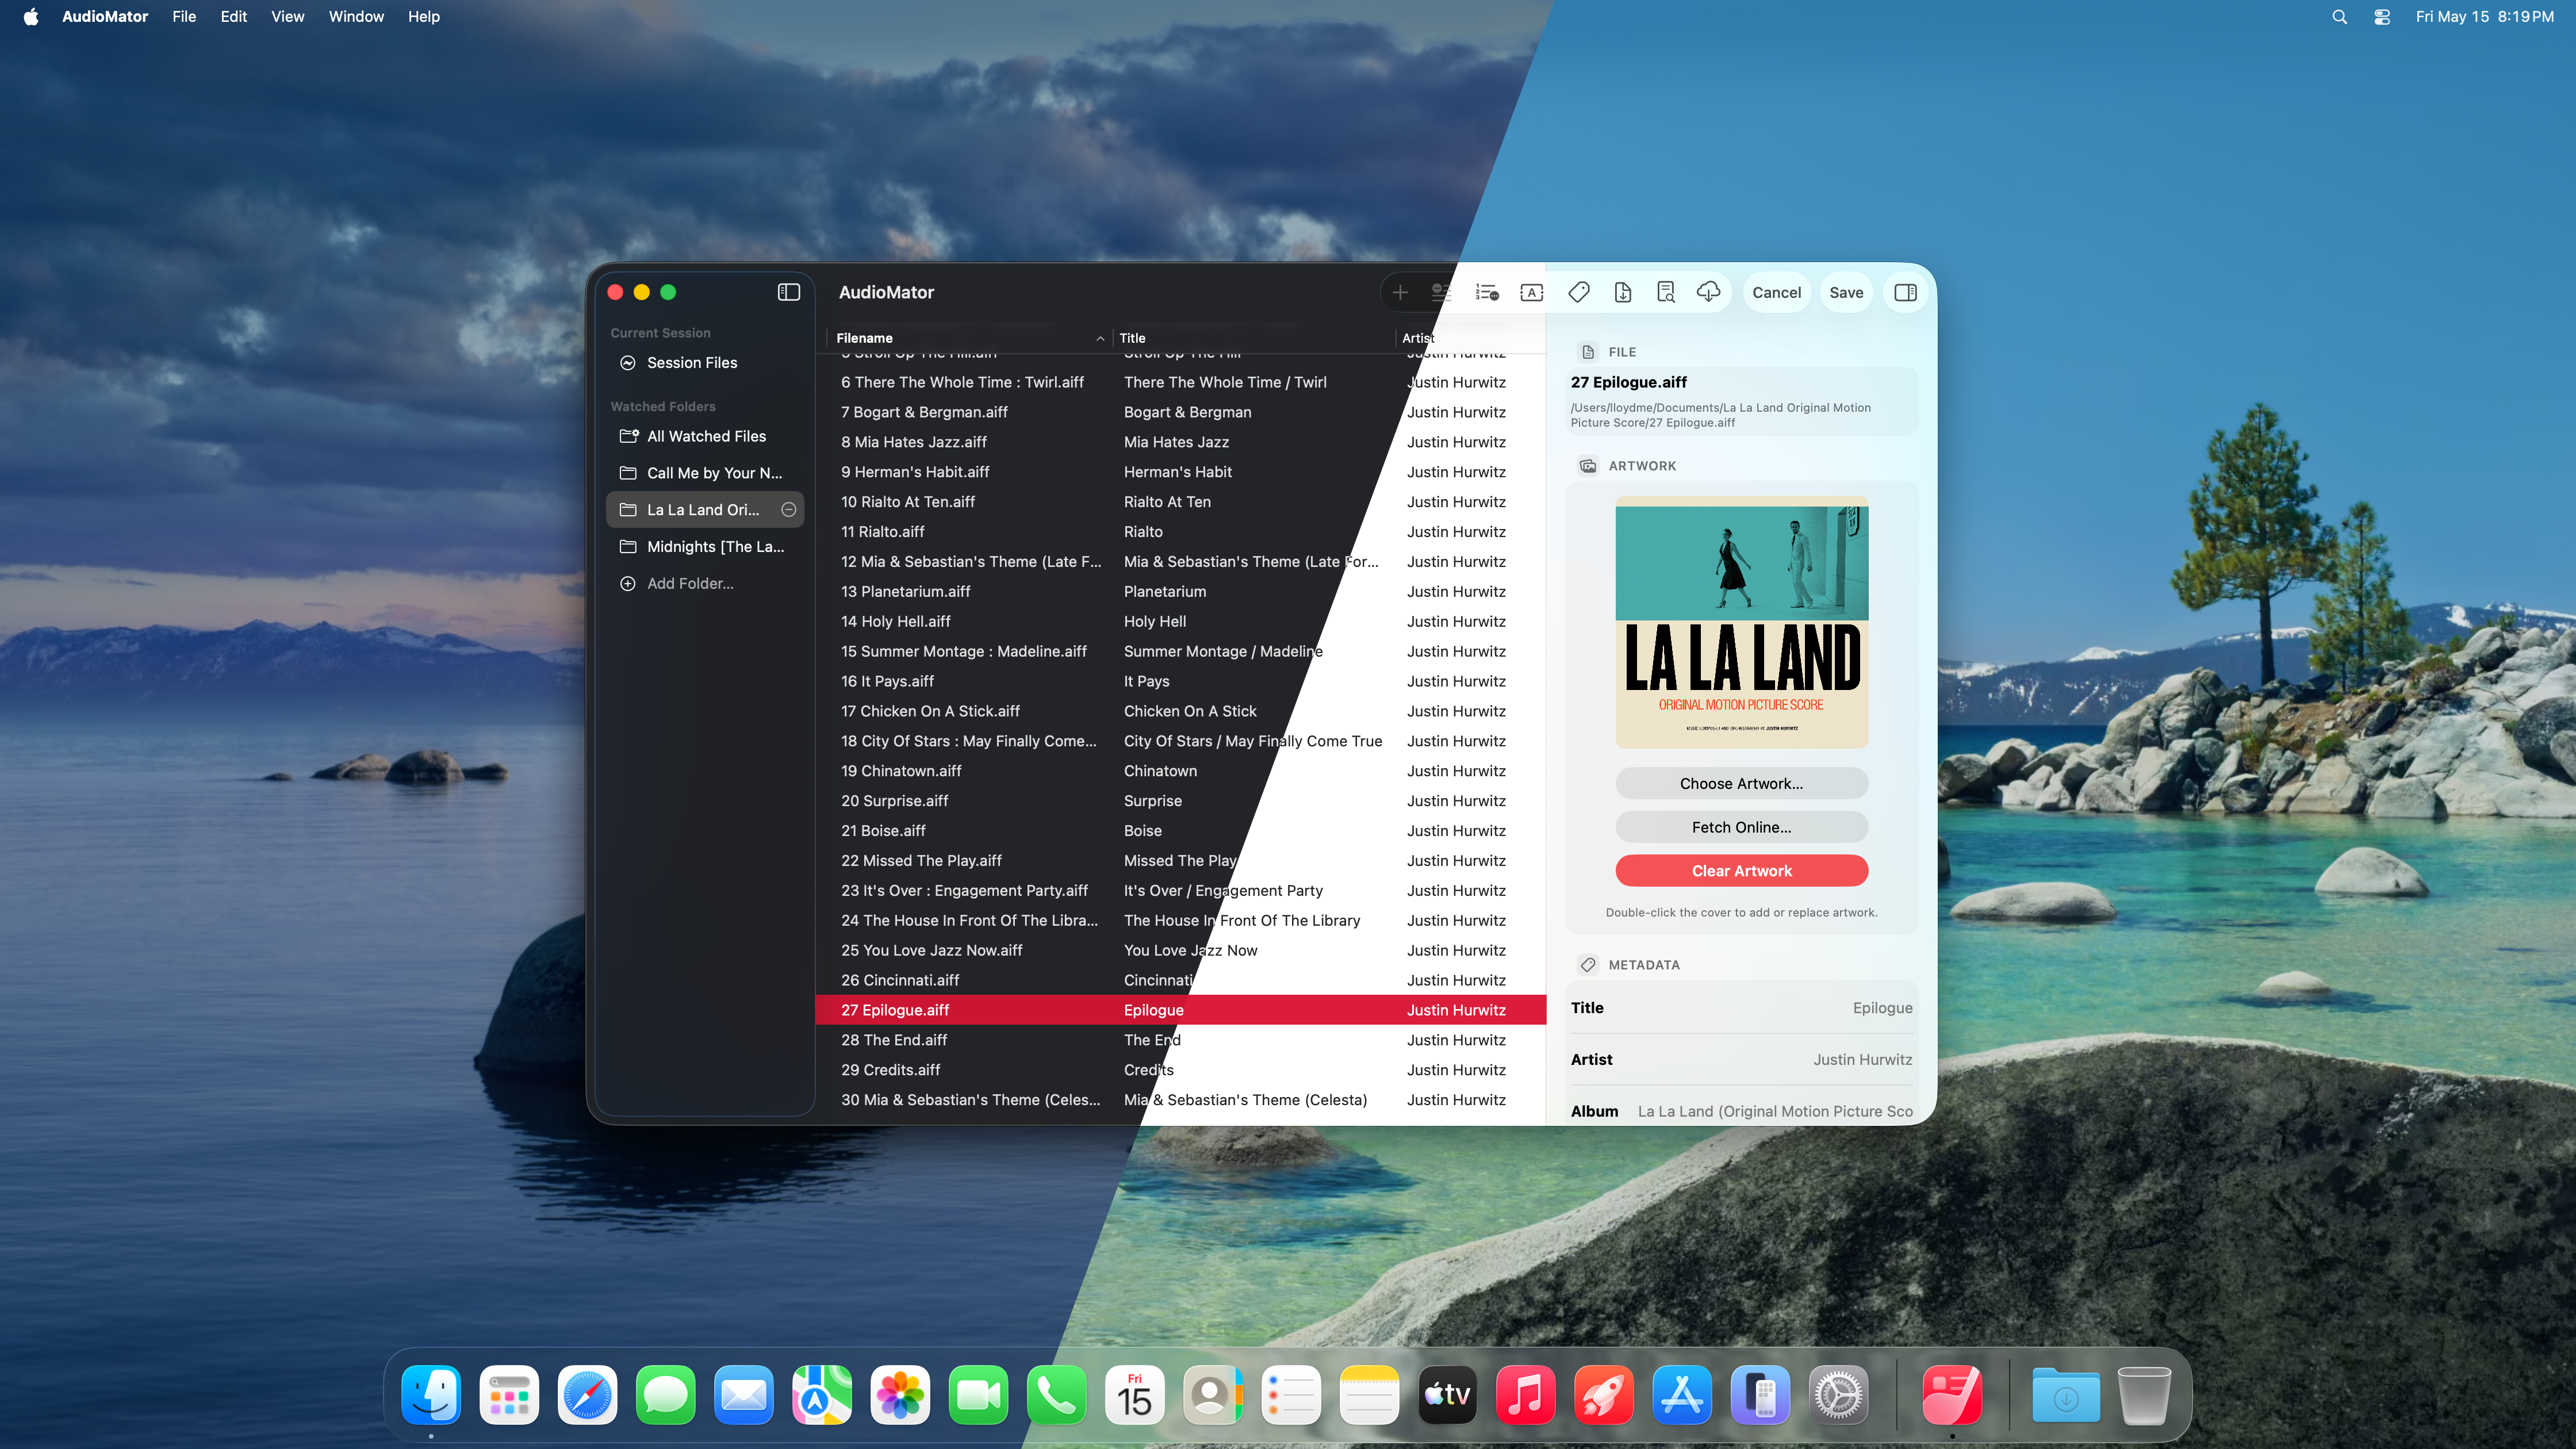The width and height of the screenshot is (2576, 1449).
Task: Click the rename text field toolbar icon
Action: (1531, 292)
